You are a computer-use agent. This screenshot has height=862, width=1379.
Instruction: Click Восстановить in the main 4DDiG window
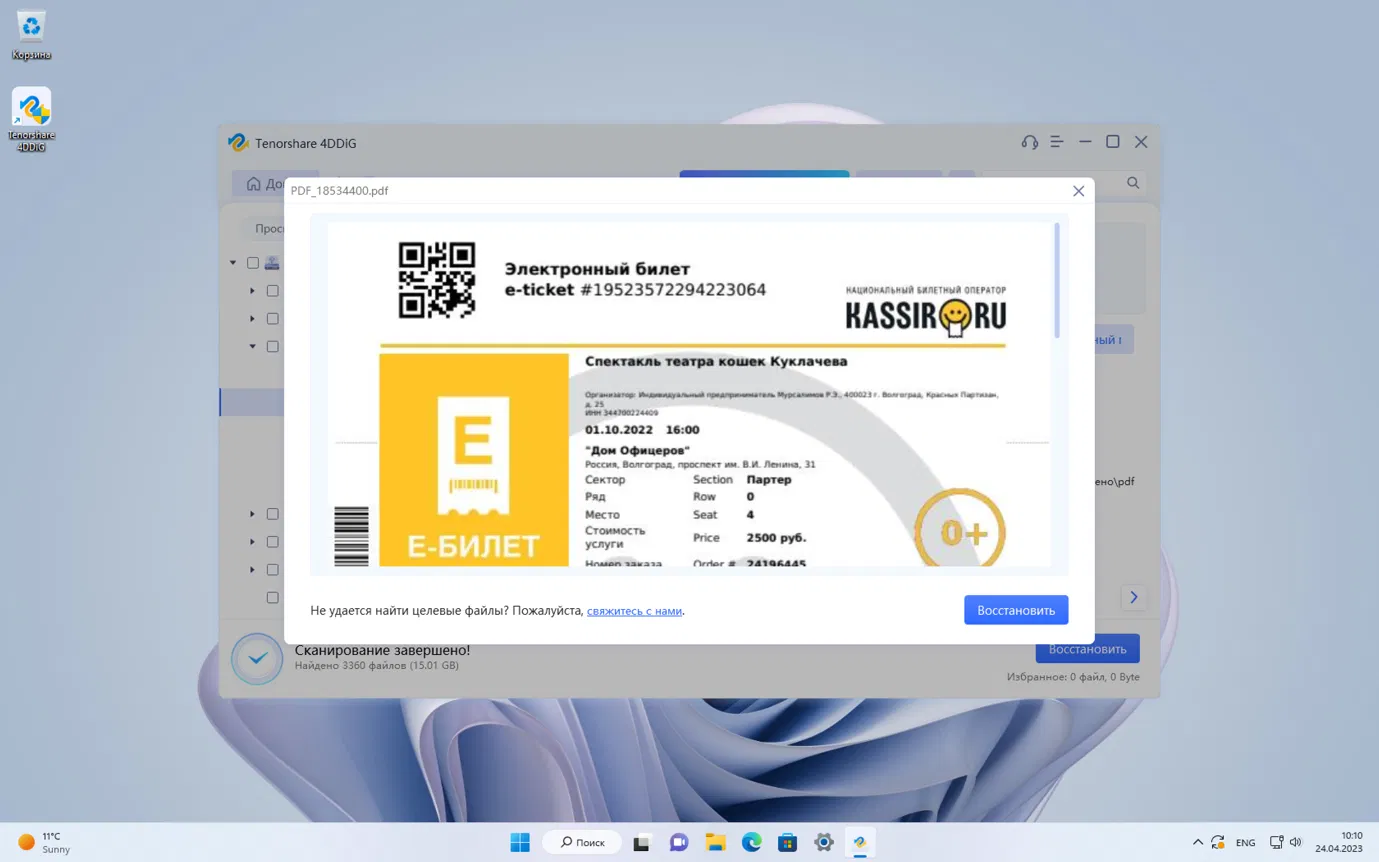click(1087, 649)
